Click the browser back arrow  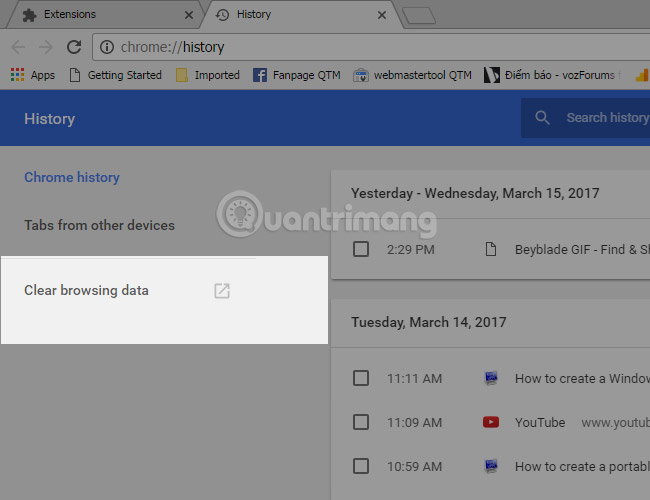(x=18, y=47)
